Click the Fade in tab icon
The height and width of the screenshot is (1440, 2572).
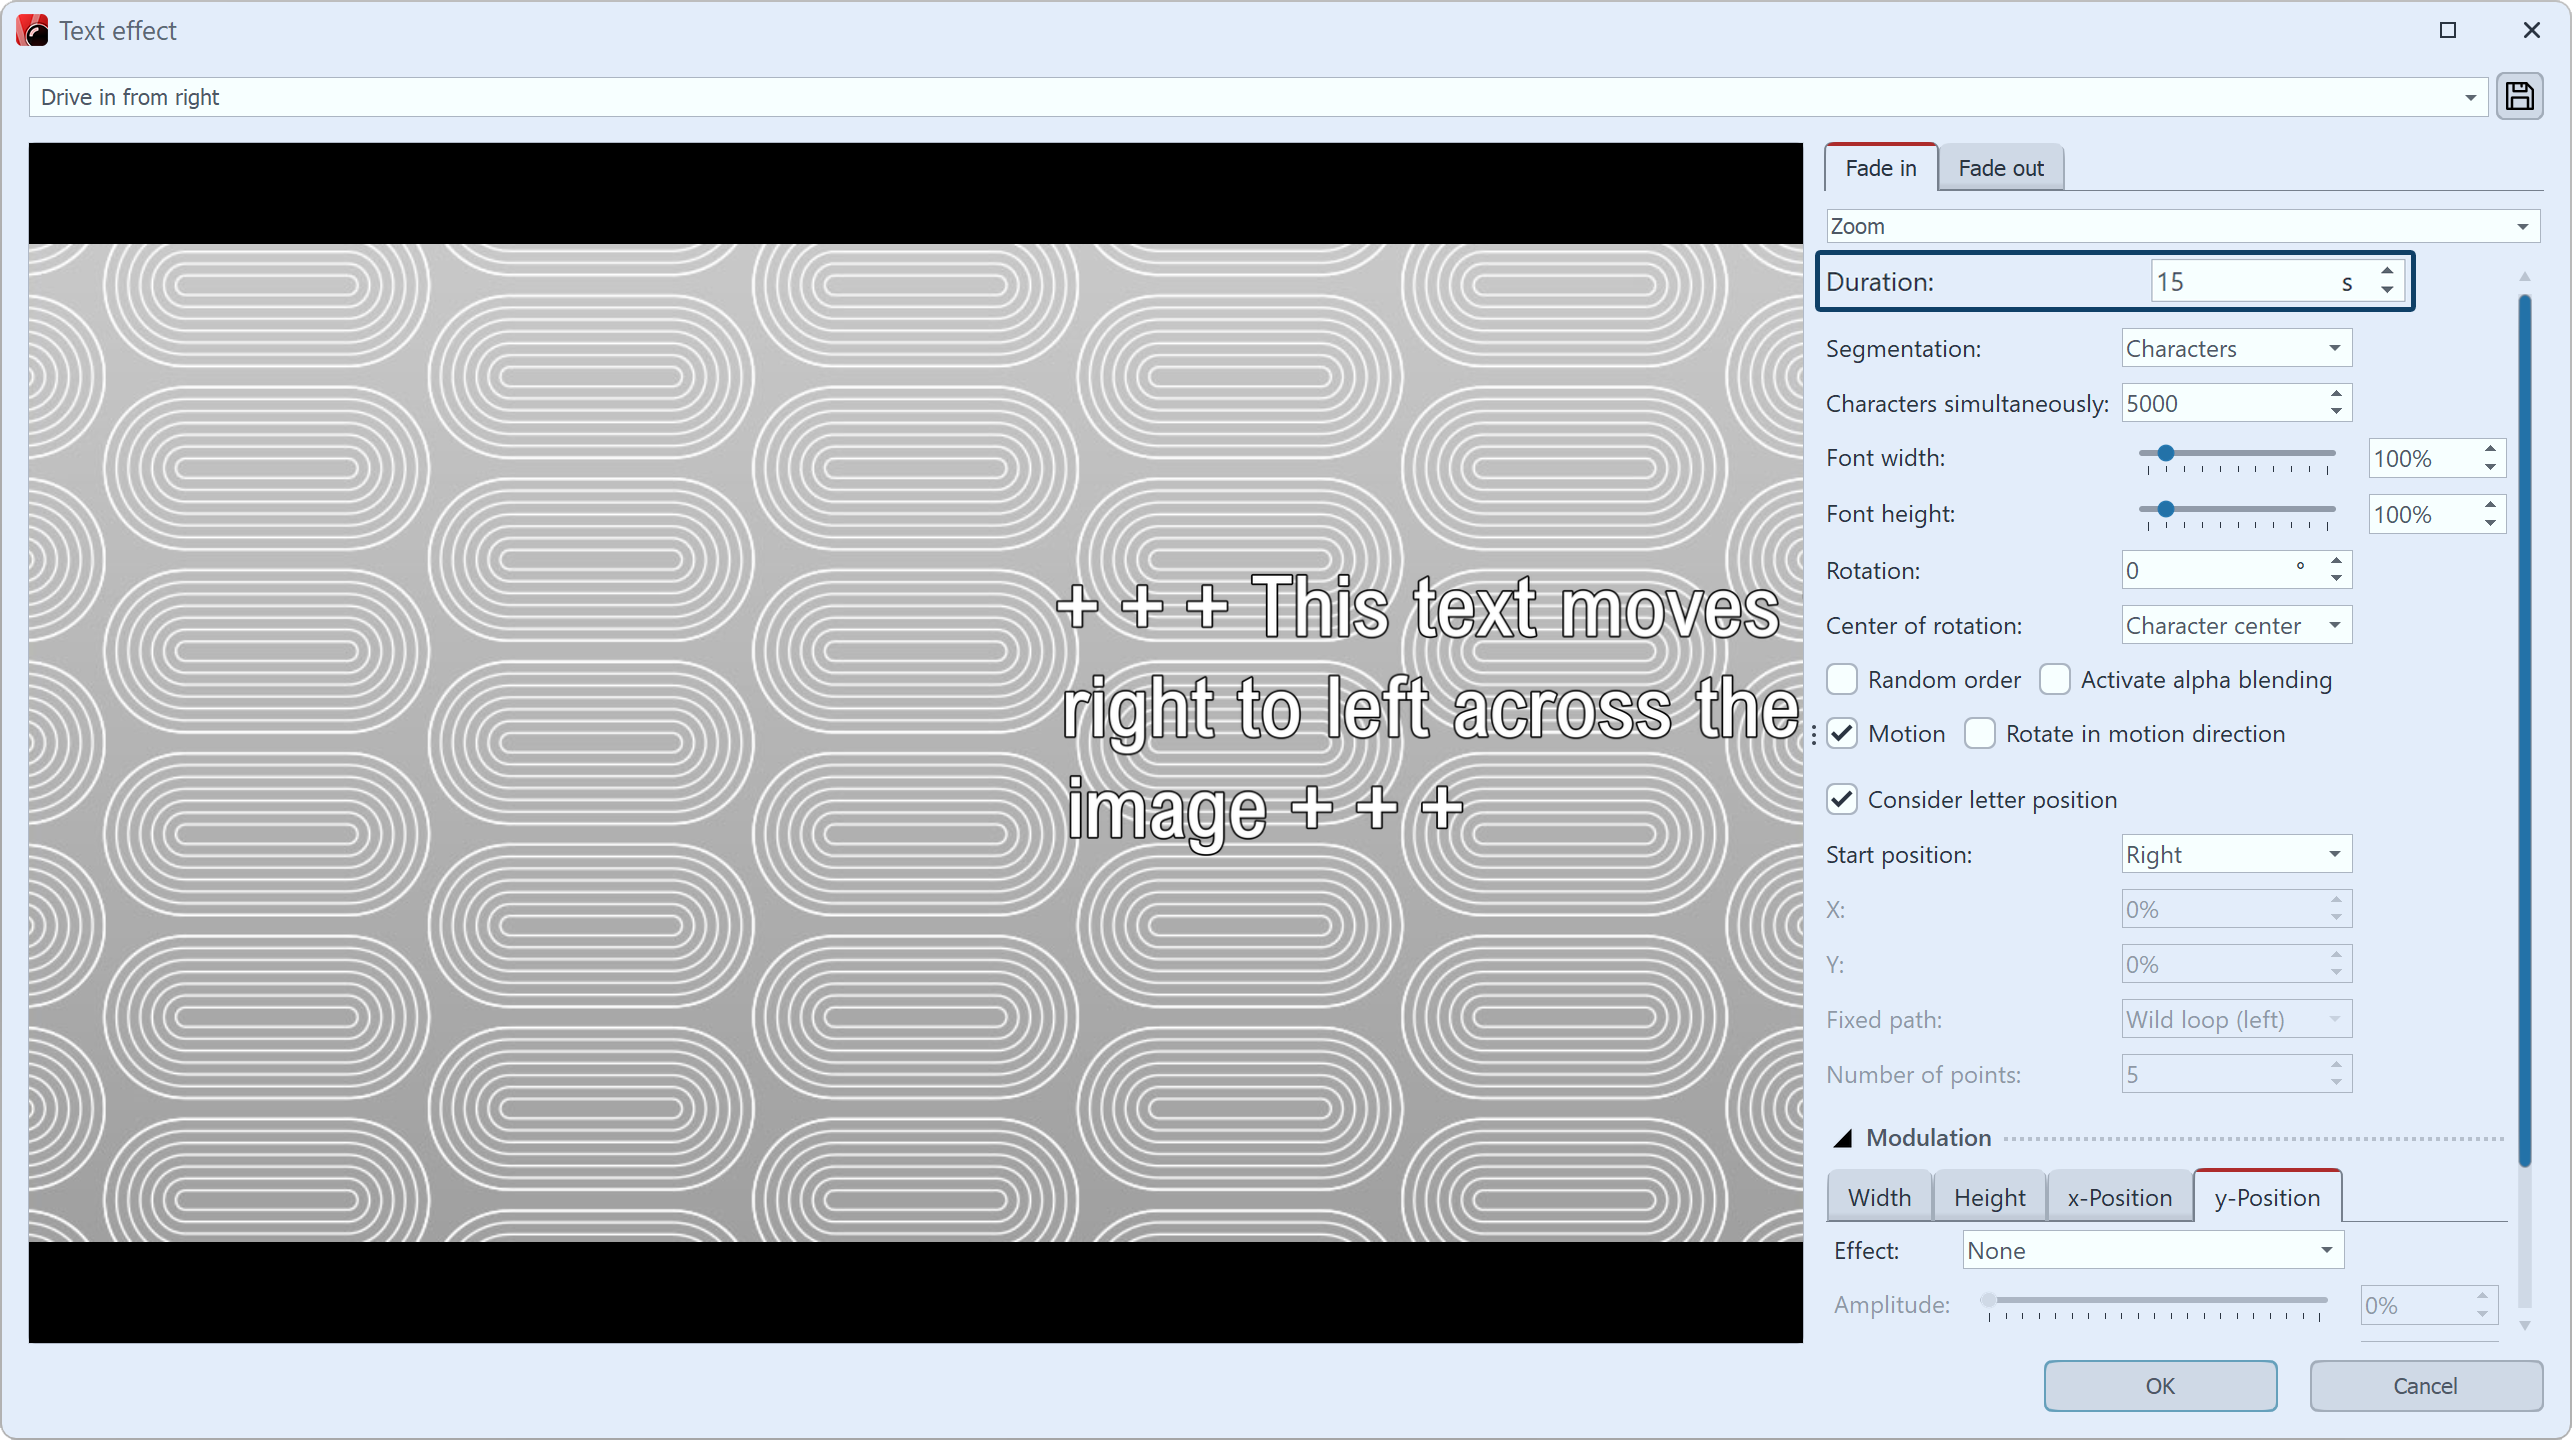tap(1880, 166)
